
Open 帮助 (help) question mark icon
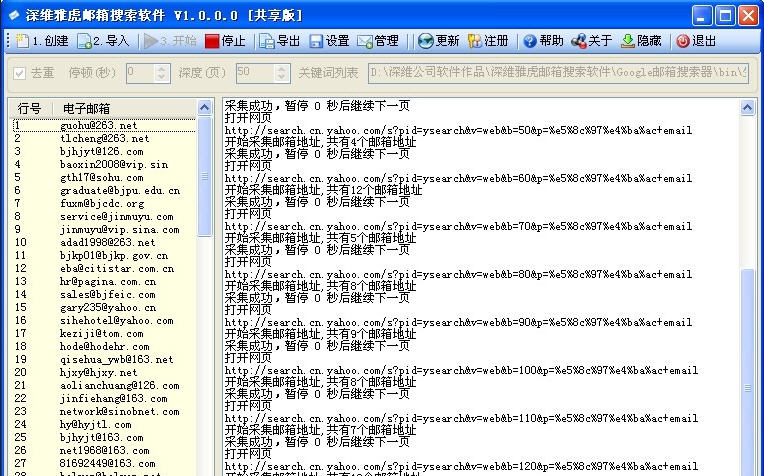tap(530, 41)
